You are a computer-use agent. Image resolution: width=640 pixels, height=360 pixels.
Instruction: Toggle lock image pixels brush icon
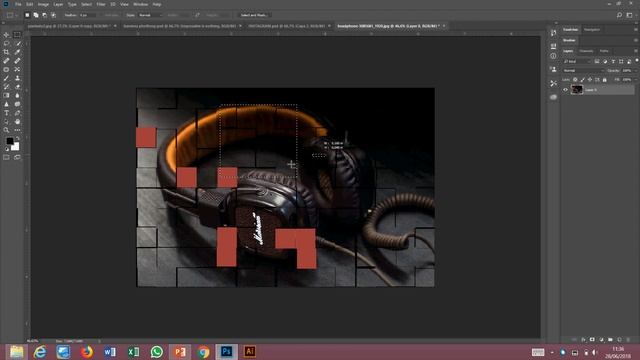[582, 80]
